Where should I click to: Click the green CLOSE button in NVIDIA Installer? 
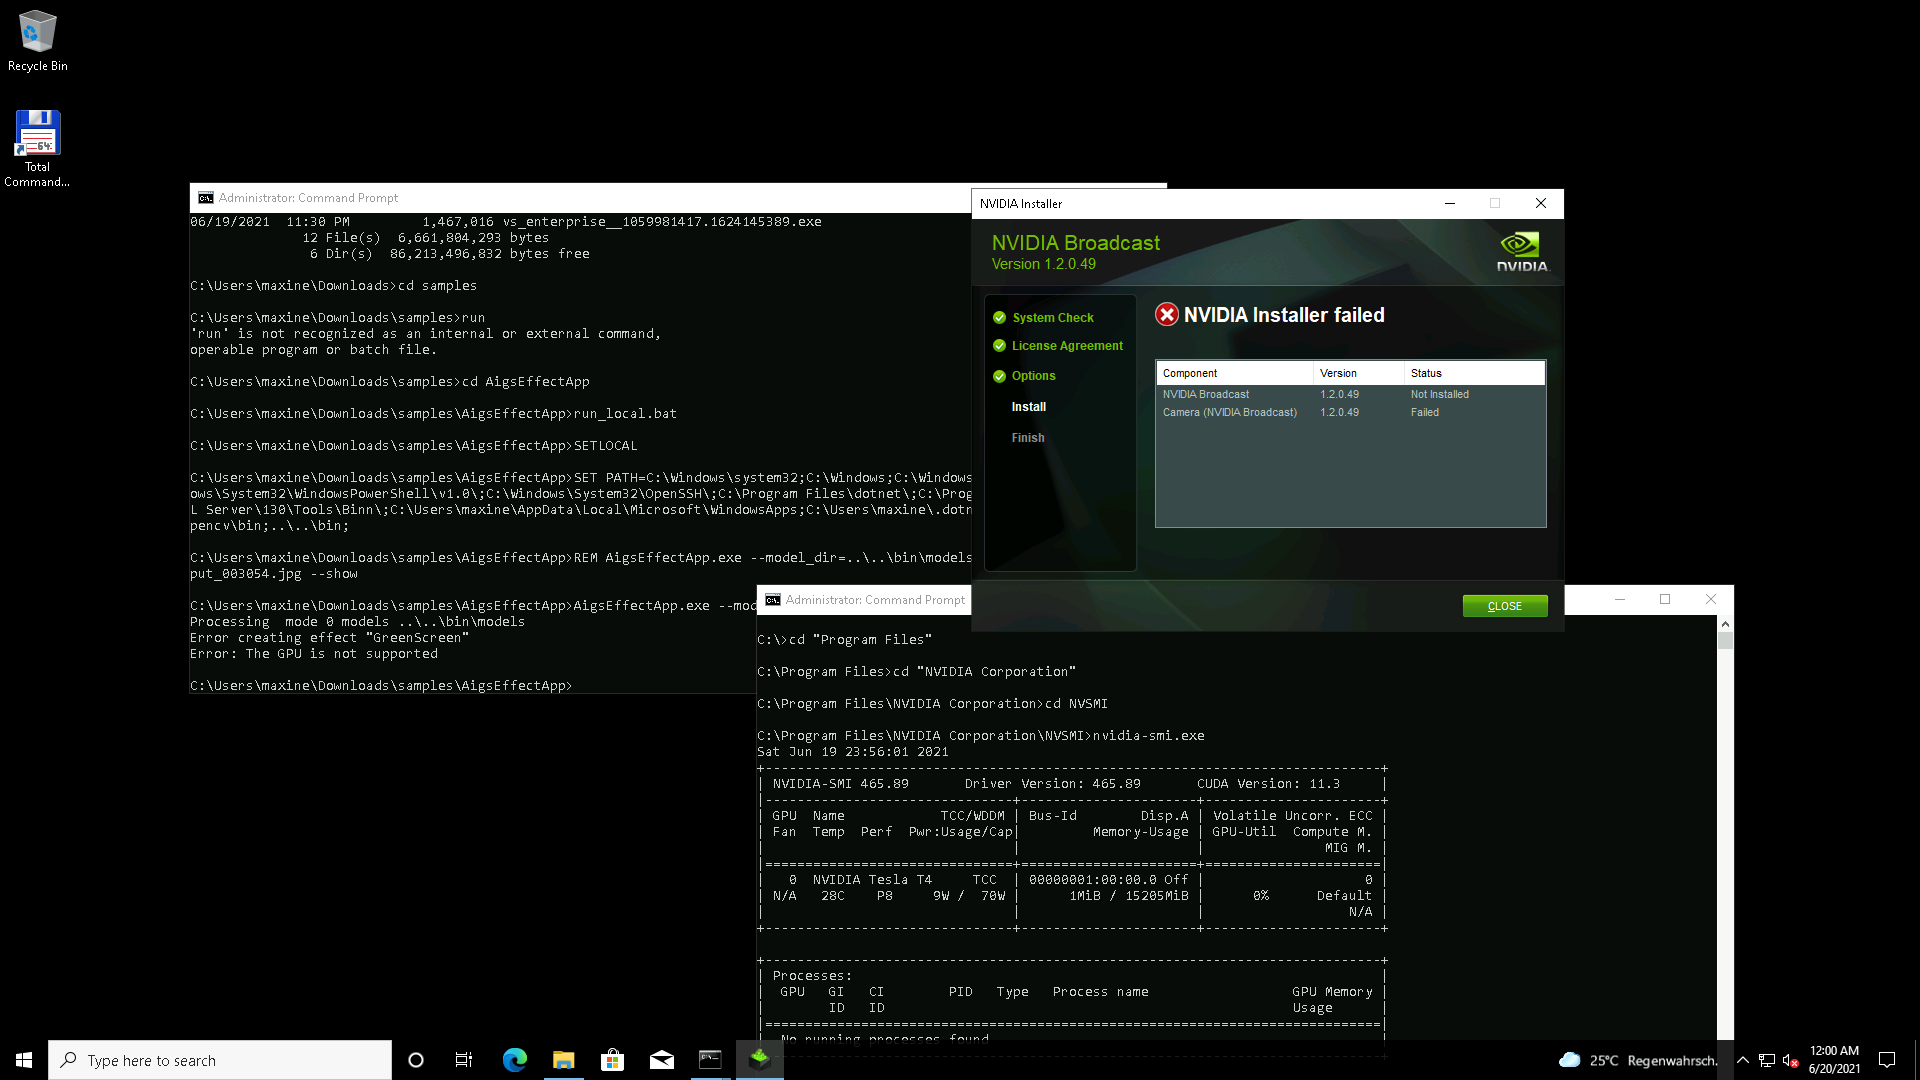click(1504, 606)
